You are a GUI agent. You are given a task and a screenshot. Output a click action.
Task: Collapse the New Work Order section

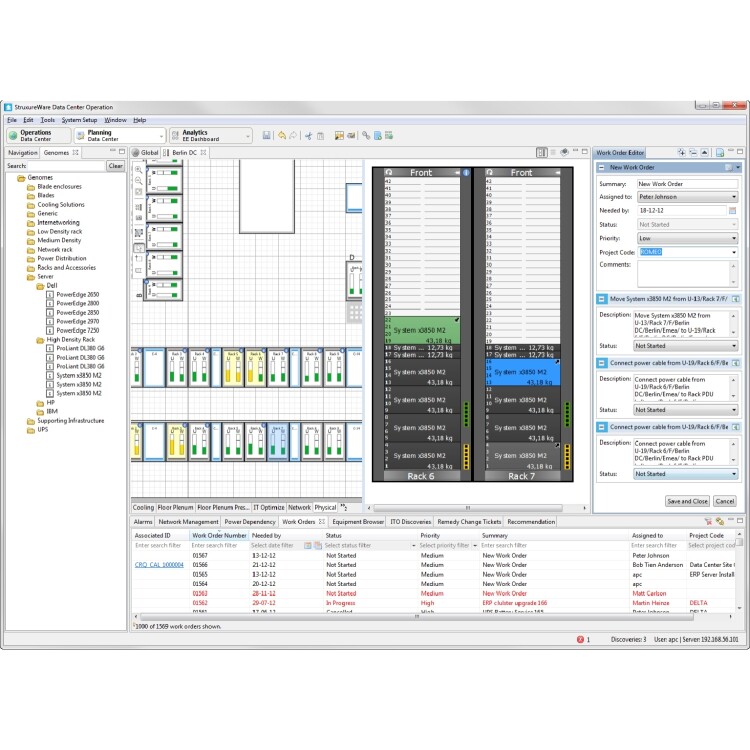coord(601,167)
